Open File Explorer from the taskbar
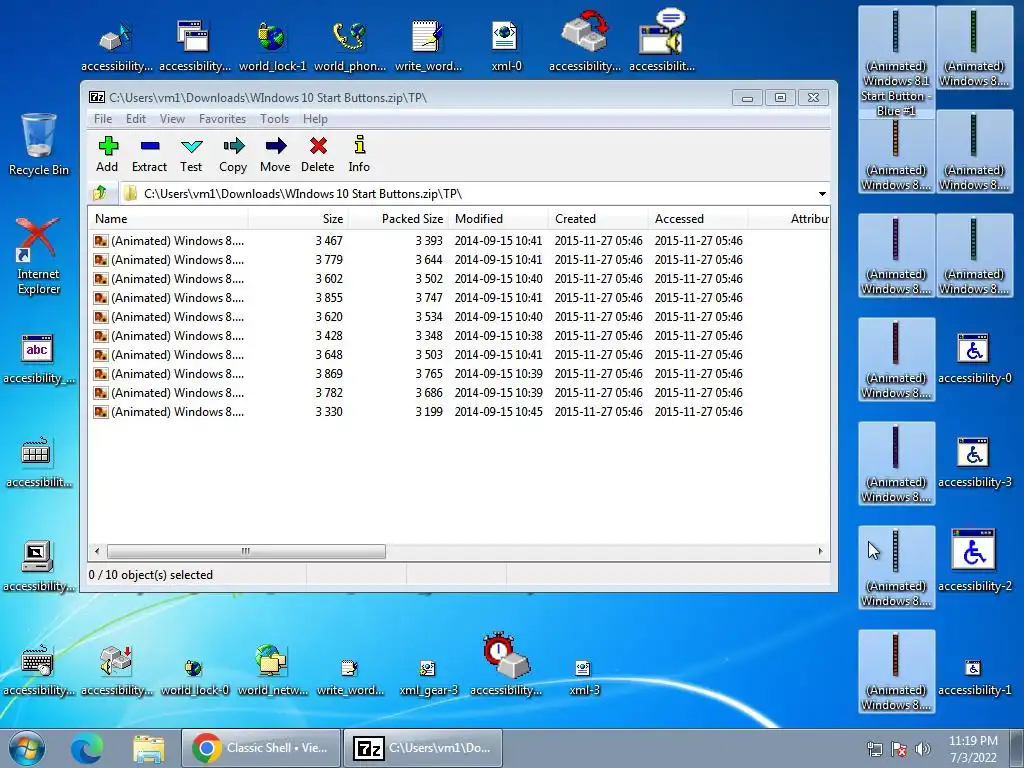Viewport: 1024px width, 768px height. click(149, 748)
